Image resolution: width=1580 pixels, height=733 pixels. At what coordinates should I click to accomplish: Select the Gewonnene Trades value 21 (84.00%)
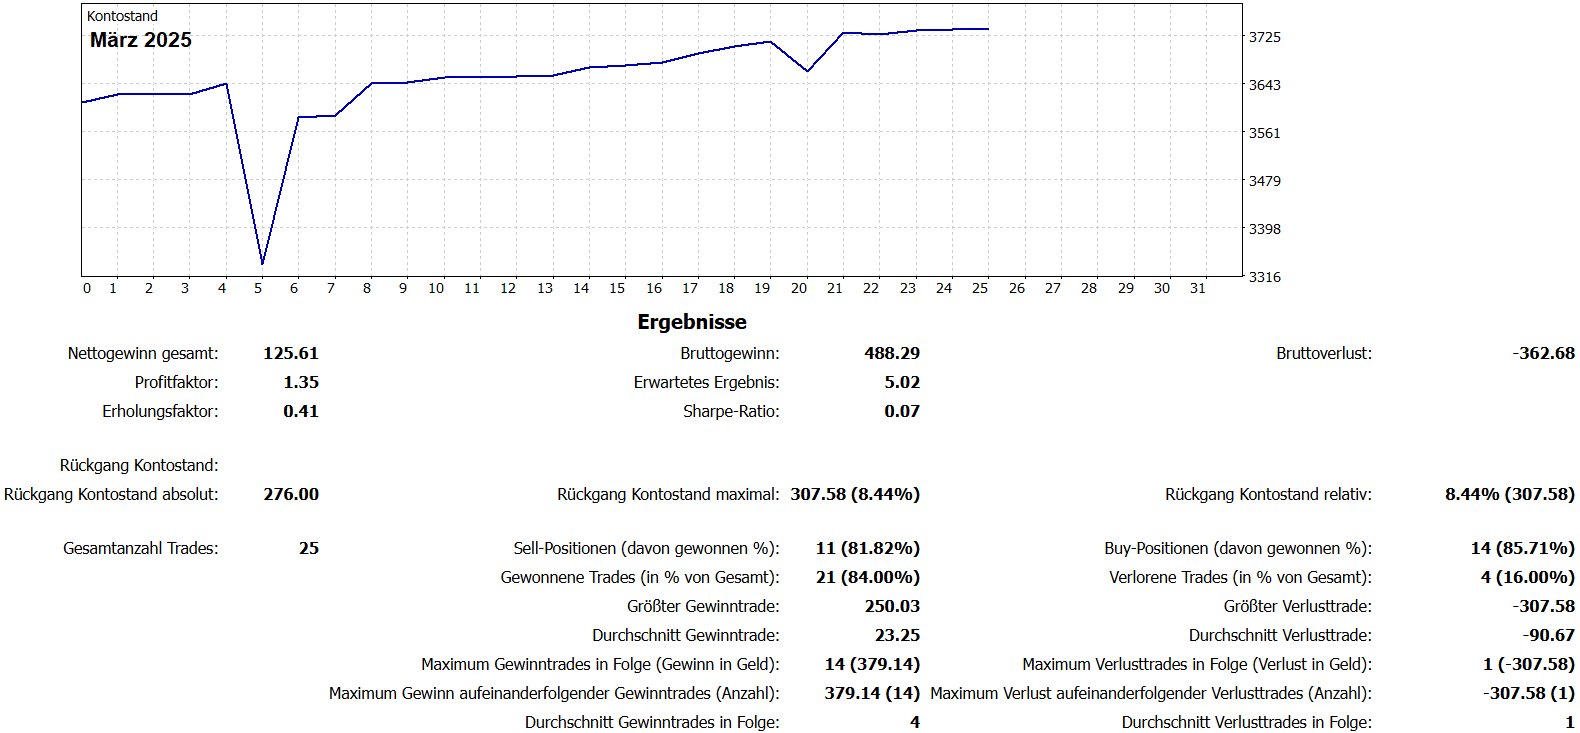(x=868, y=577)
